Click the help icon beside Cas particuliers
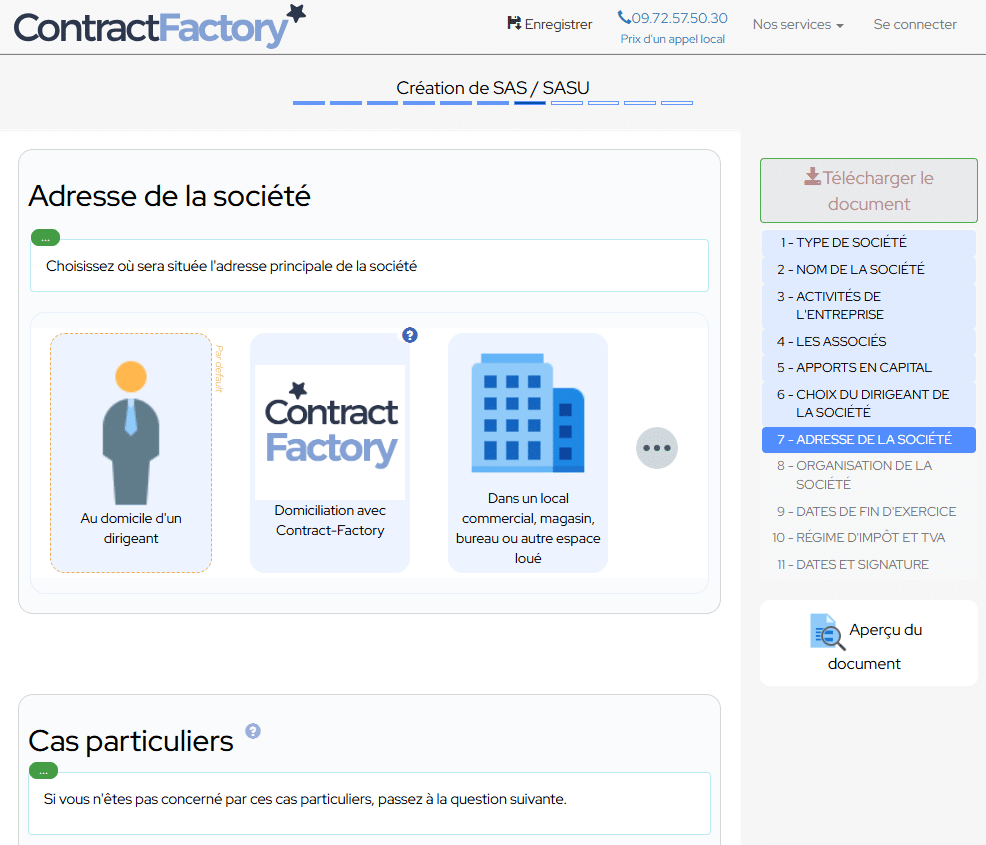 click(253, 731)
